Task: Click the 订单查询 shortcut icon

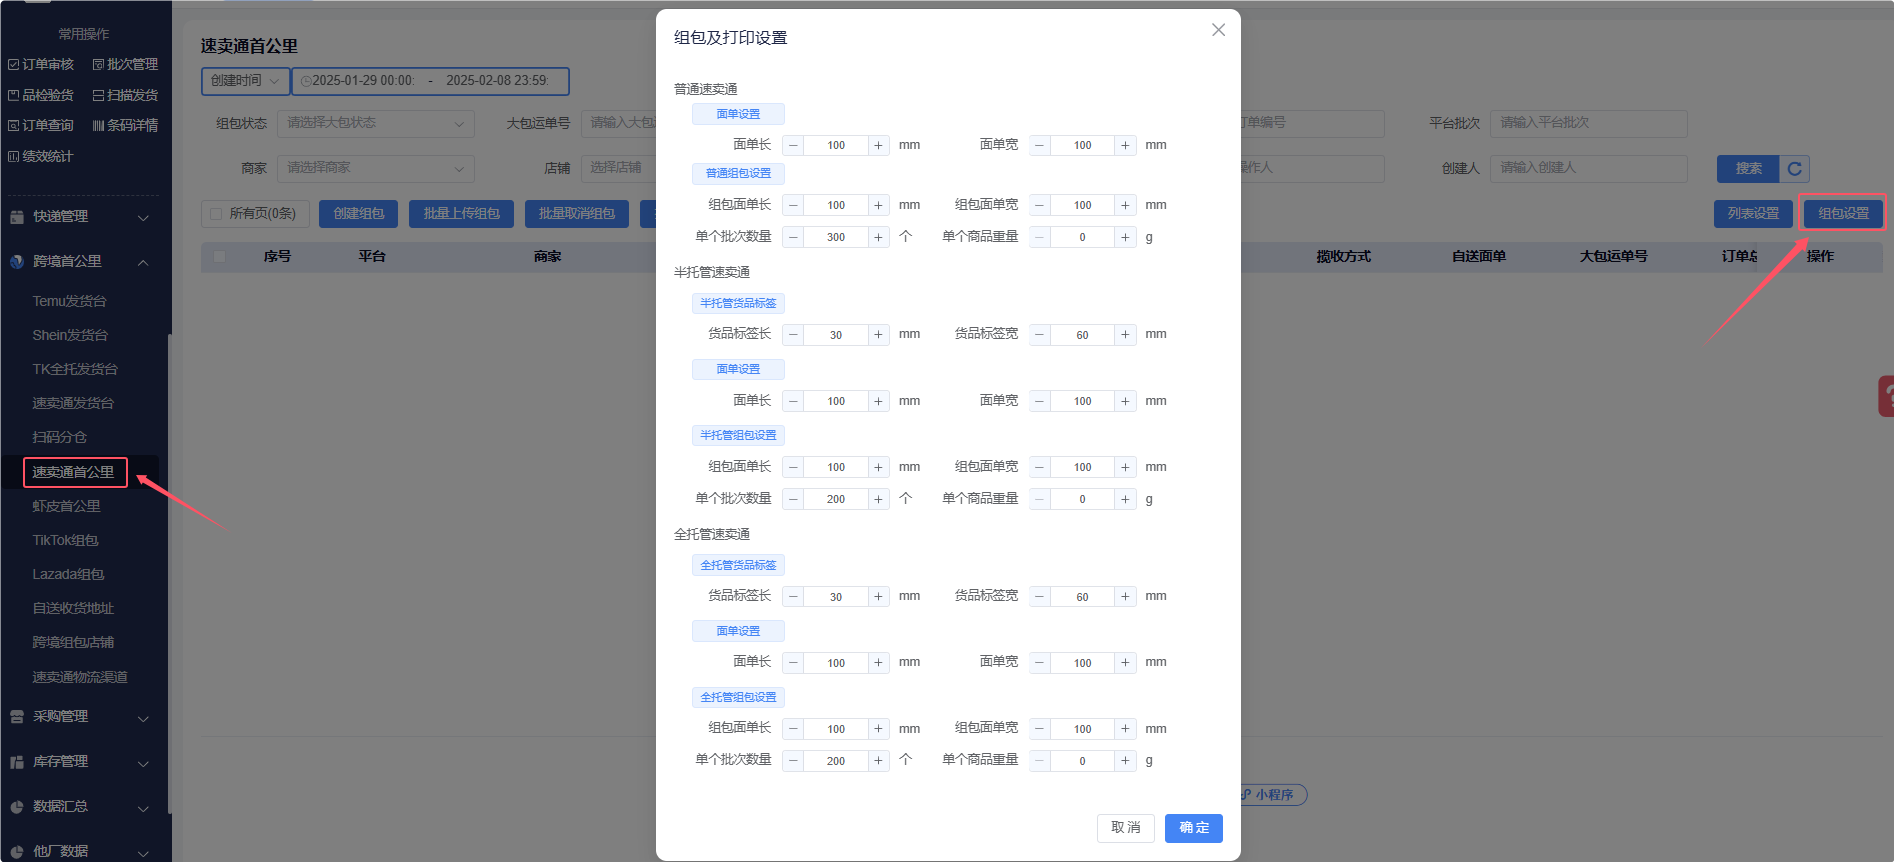Action: (x=13, y=126)
